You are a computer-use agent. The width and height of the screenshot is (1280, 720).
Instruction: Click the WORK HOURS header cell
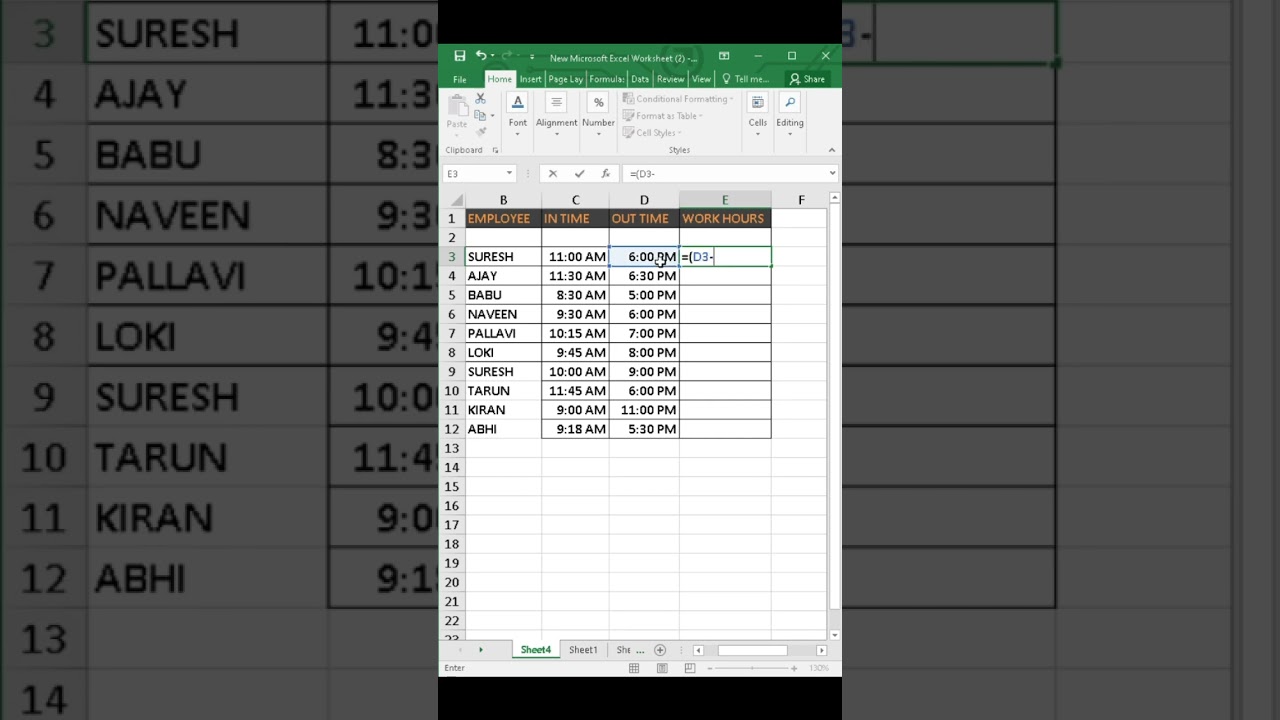pos(725,218)
